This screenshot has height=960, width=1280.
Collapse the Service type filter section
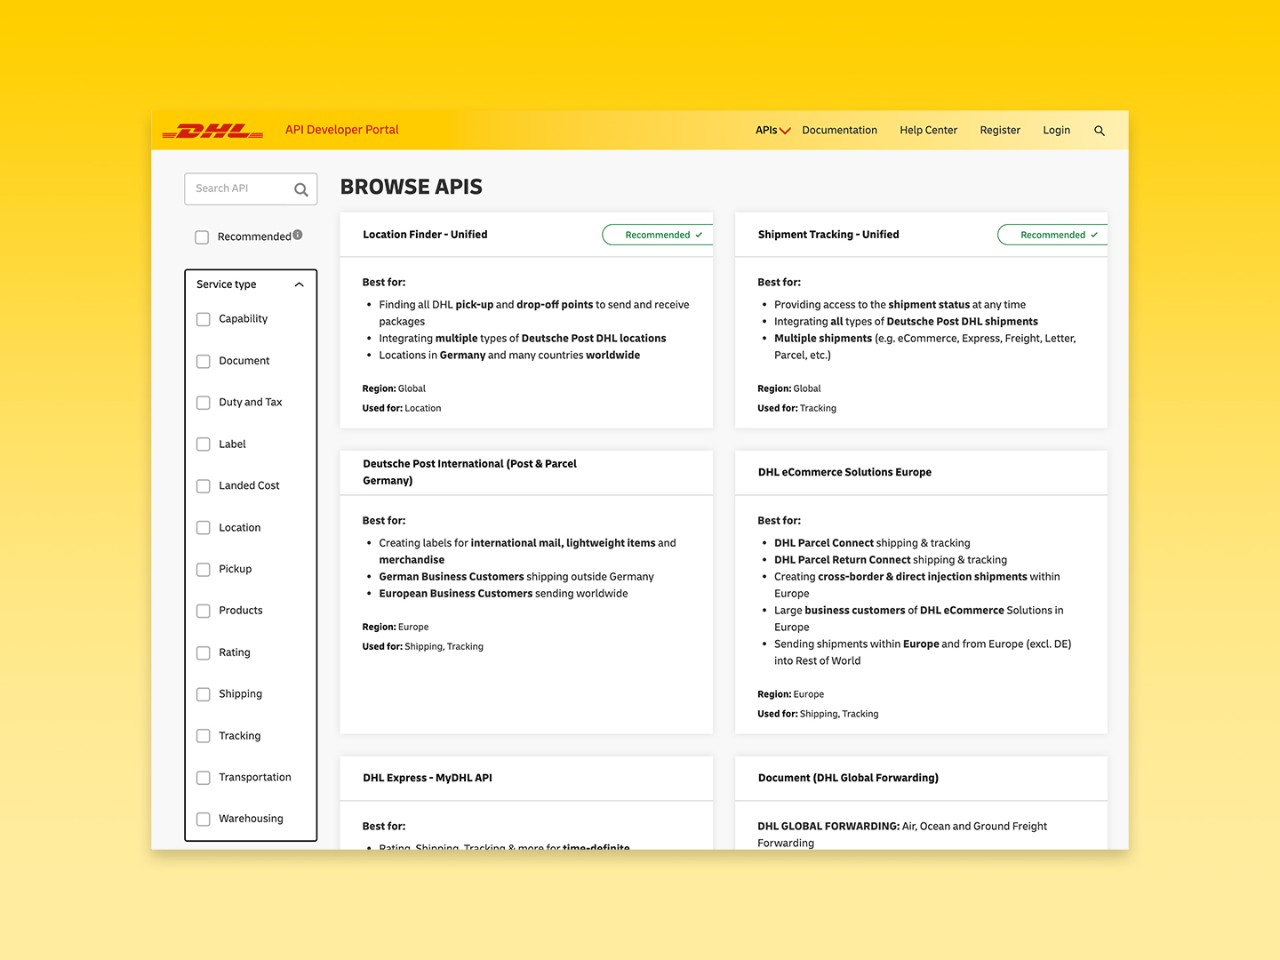[299, 284]
